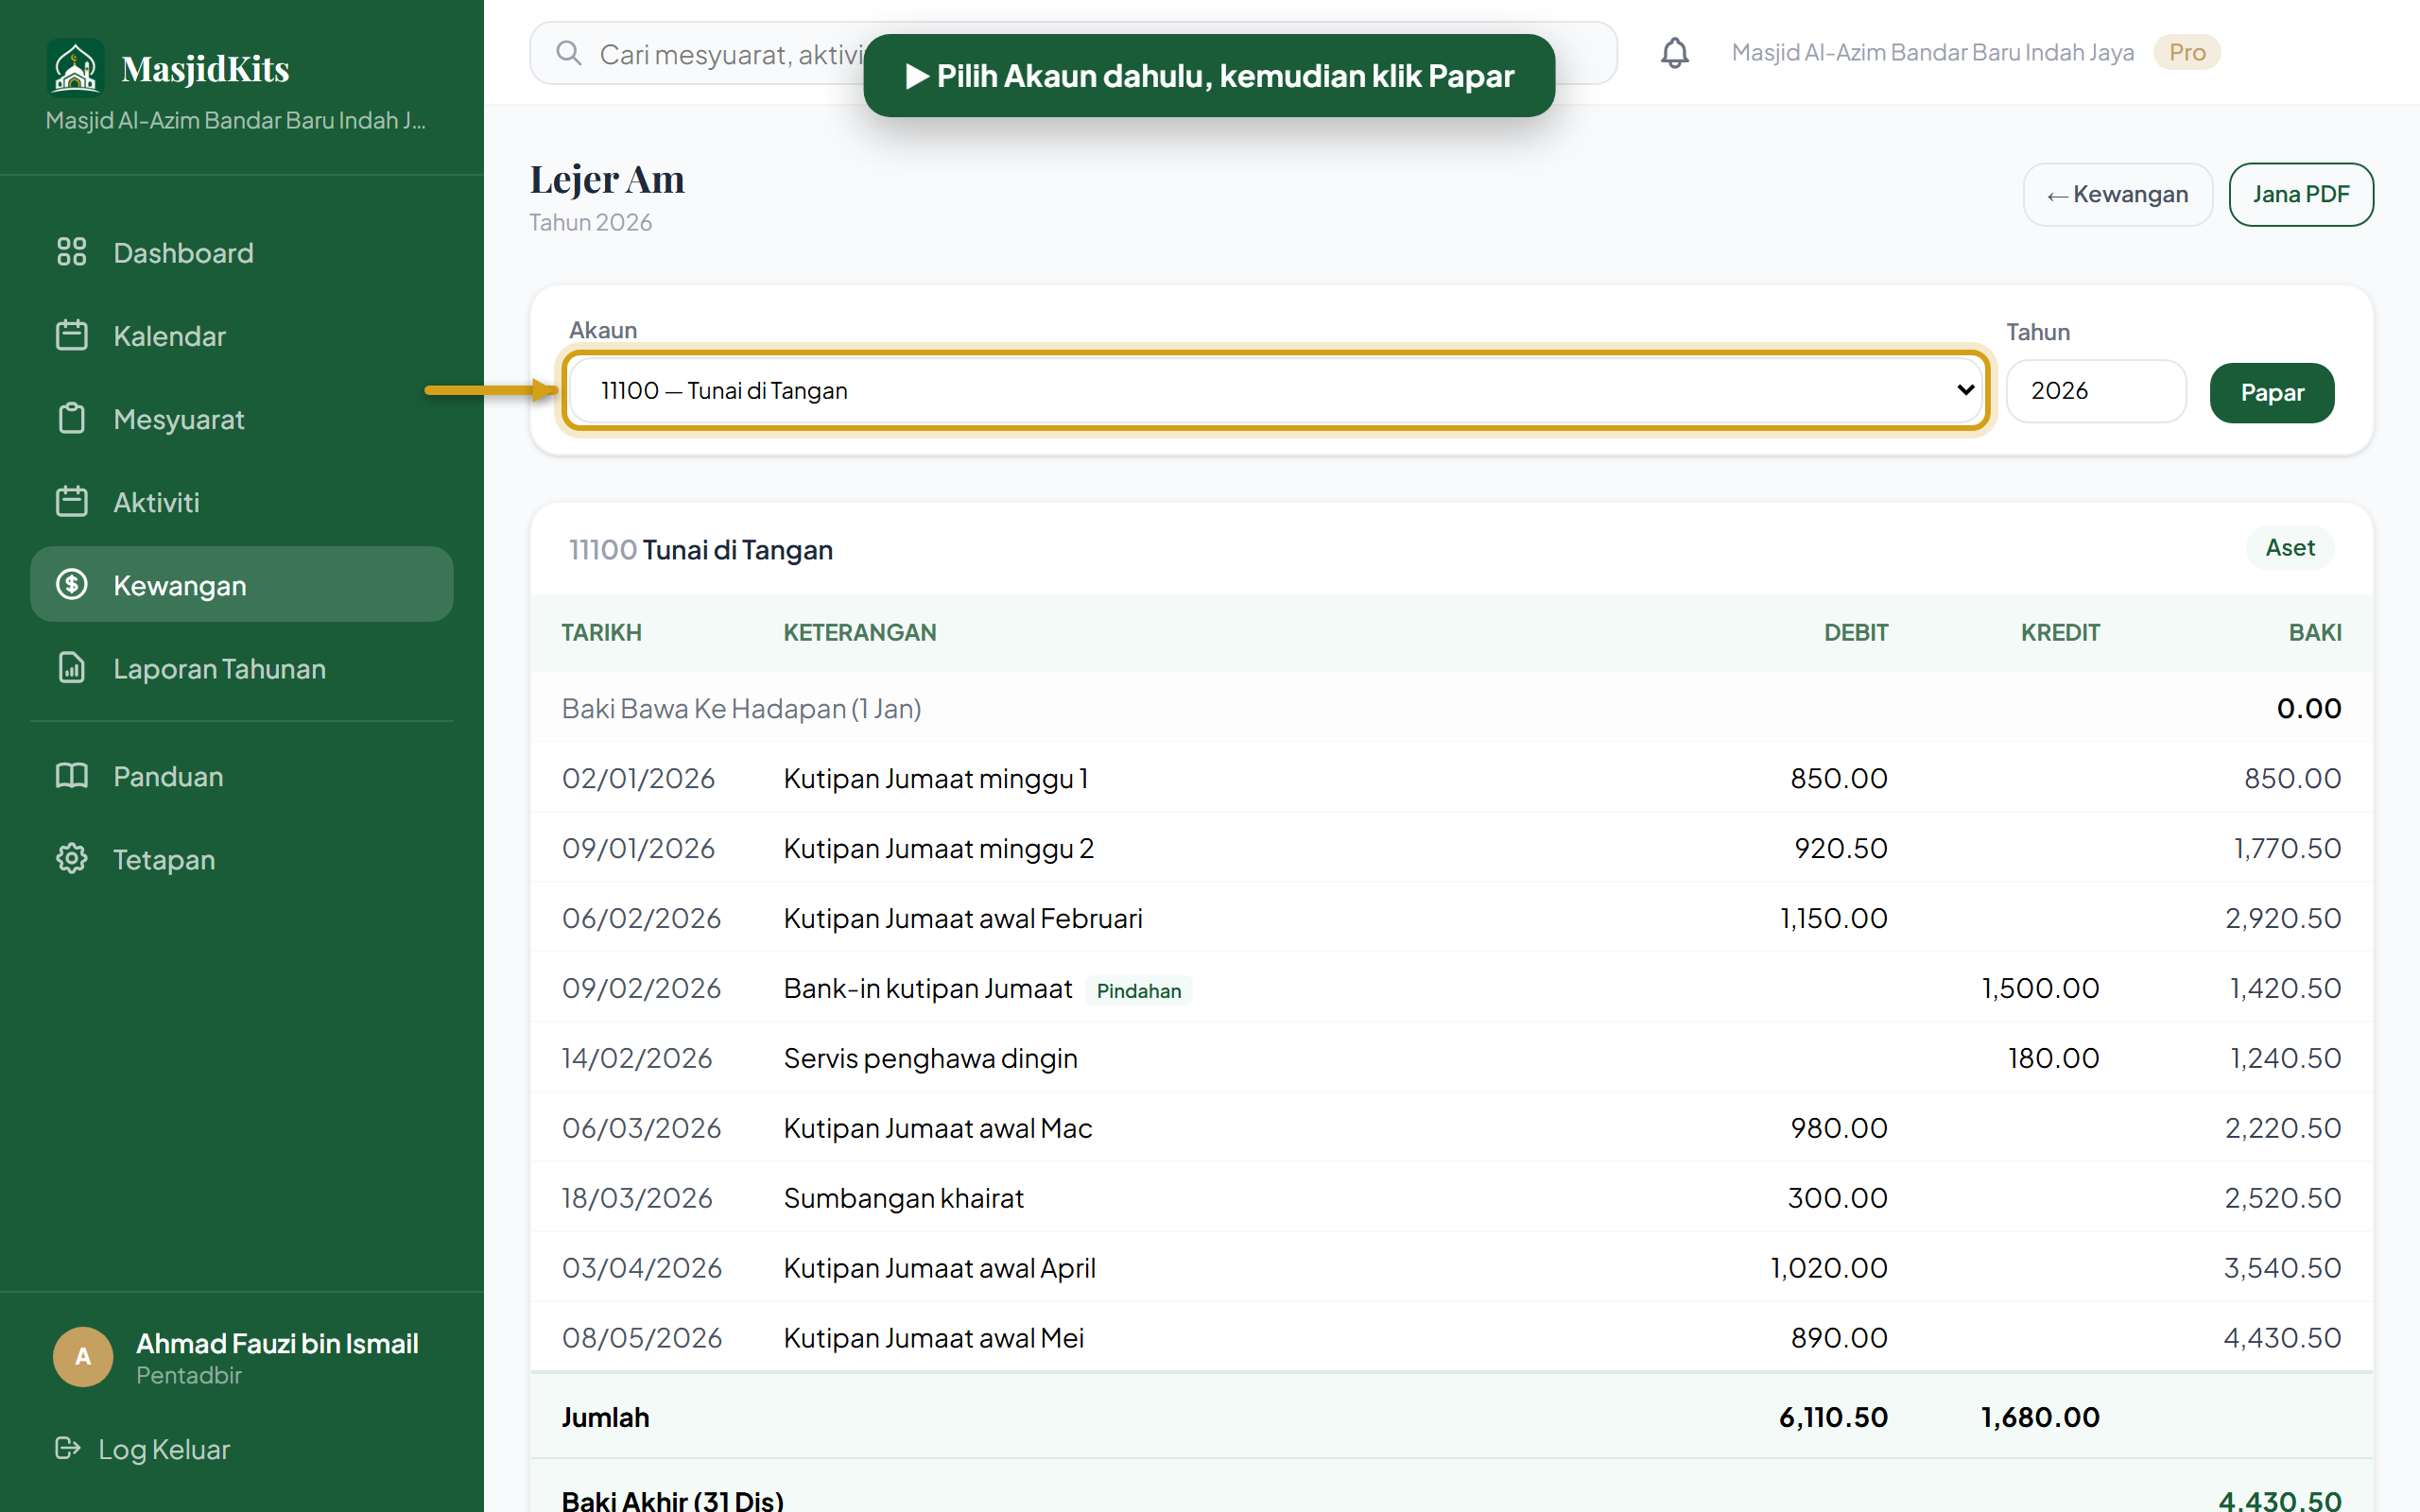
Task: Click the Log Keluar exit icon
Action: [68, 1448]
